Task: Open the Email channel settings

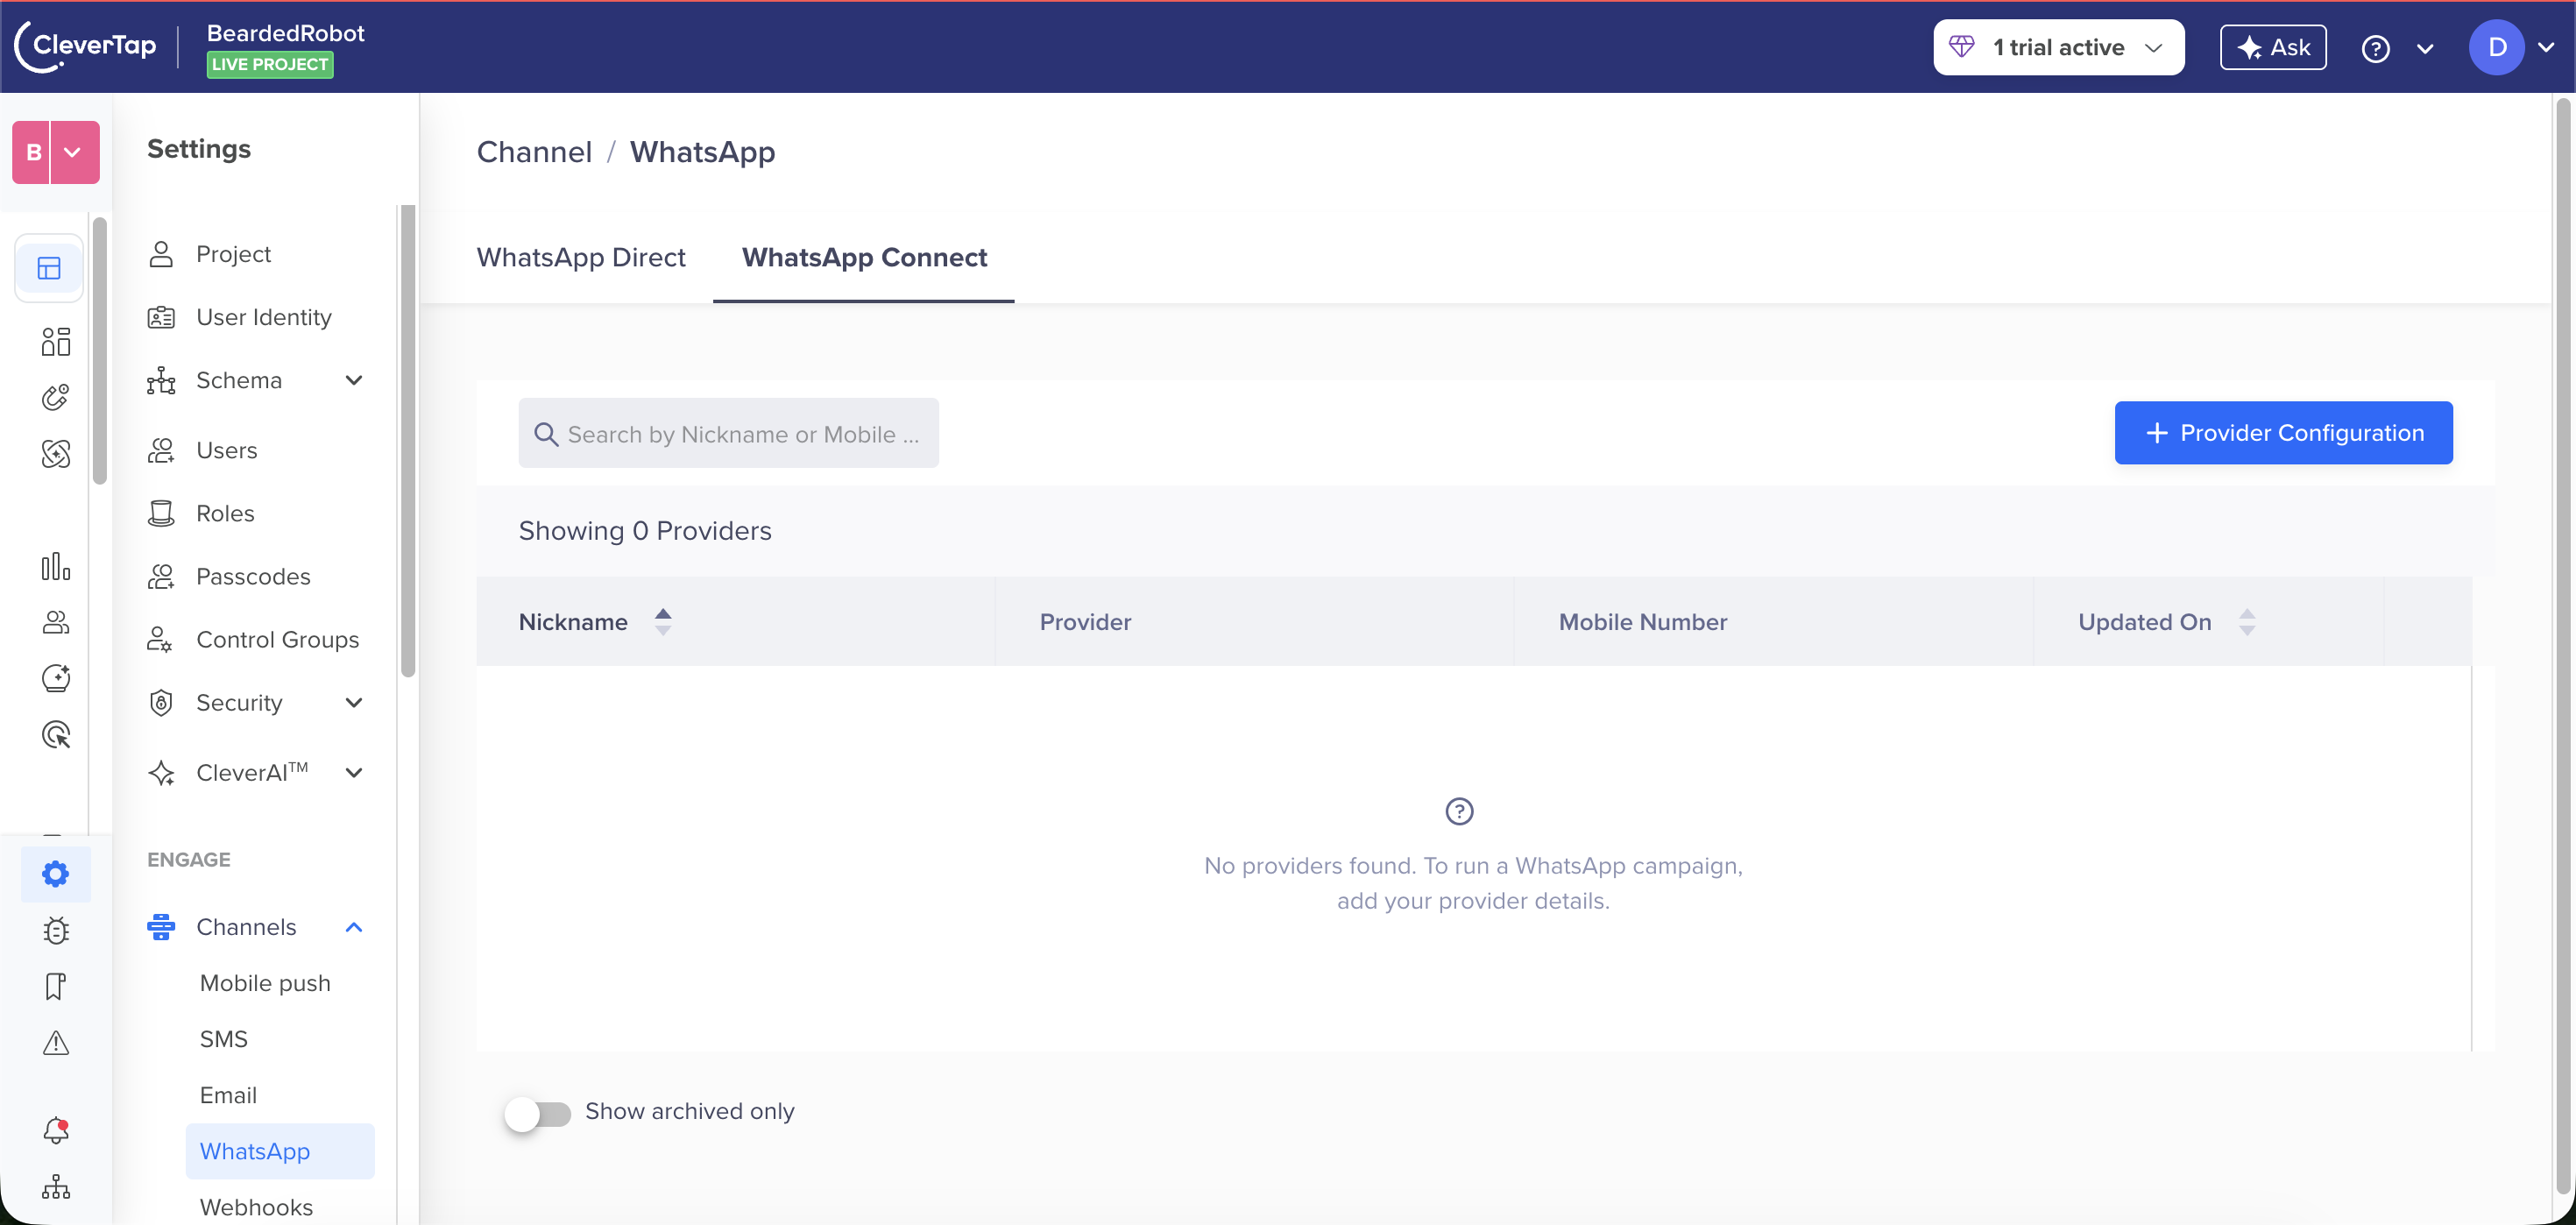Action: coord(228,1095)
